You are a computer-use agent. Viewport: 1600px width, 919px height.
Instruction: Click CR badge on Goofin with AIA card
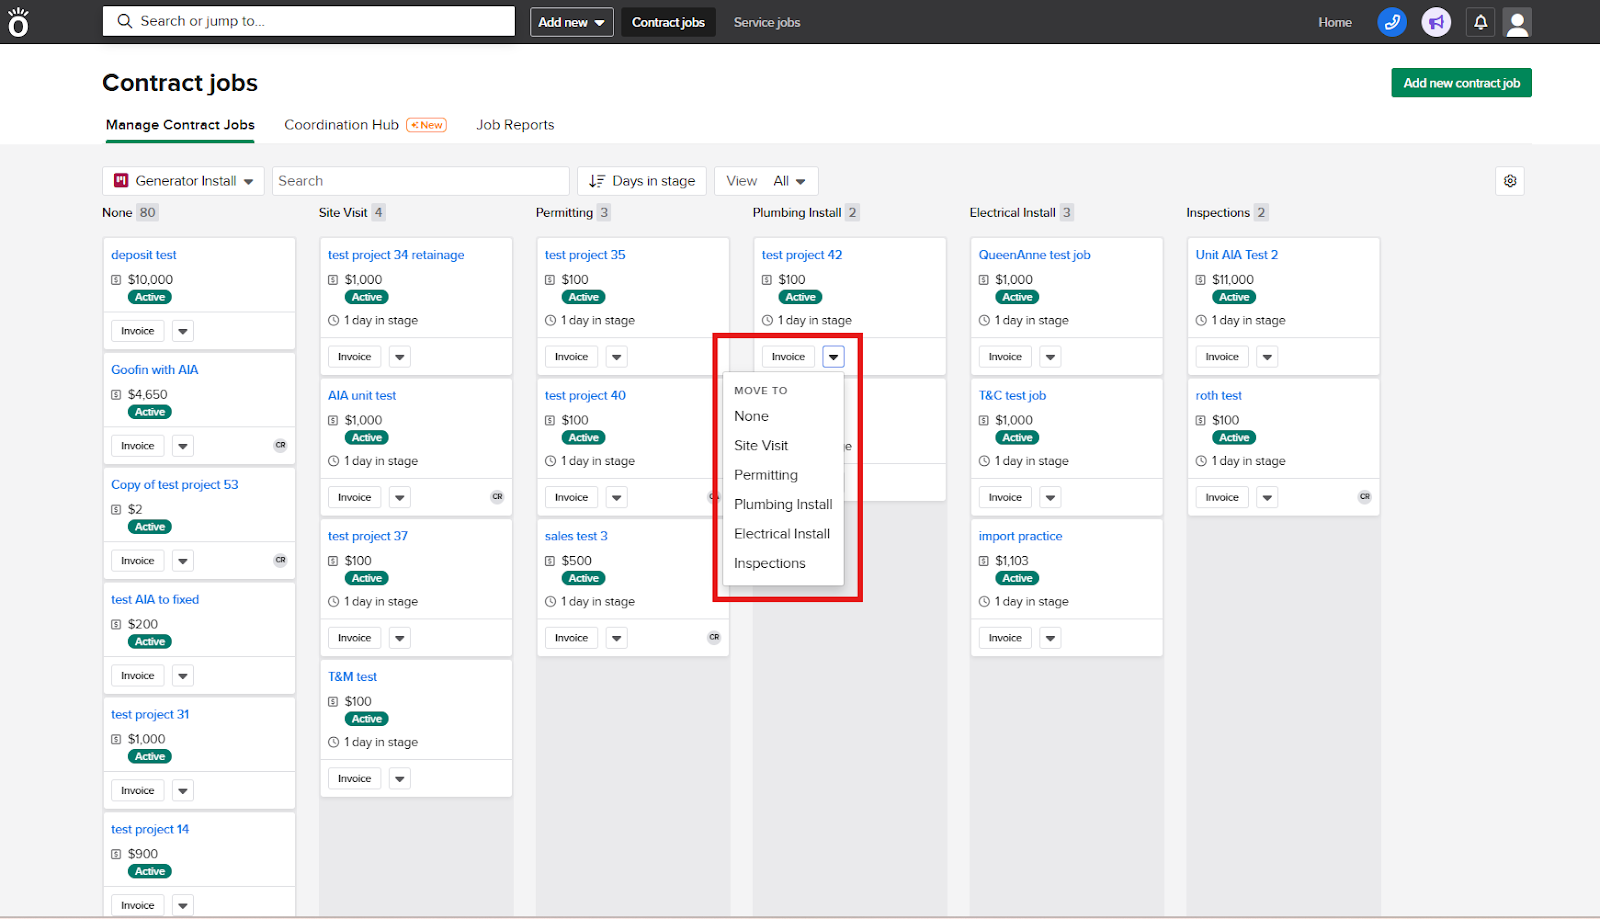280,445
